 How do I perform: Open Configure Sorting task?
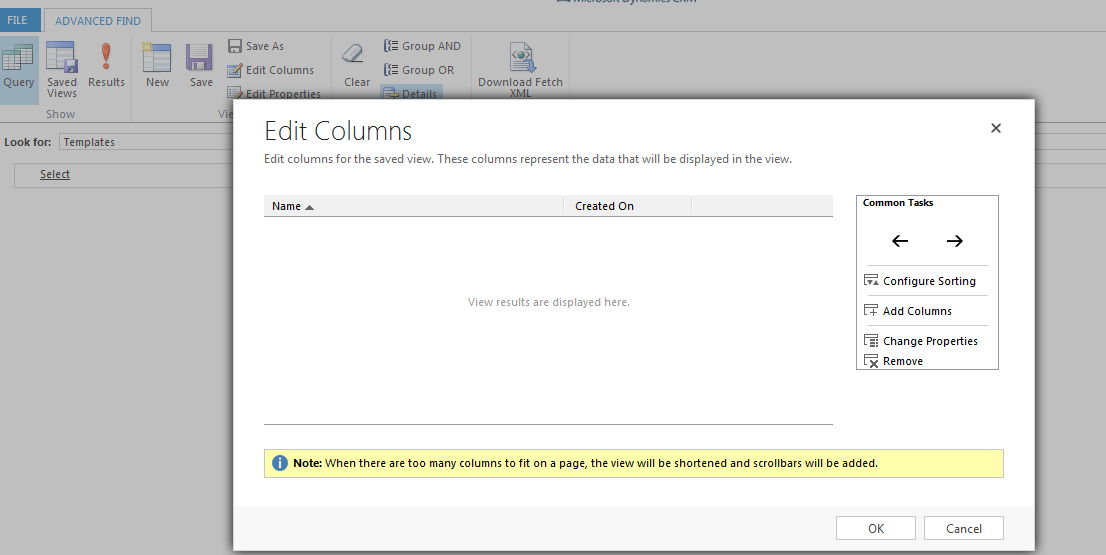tap(920, 281)
